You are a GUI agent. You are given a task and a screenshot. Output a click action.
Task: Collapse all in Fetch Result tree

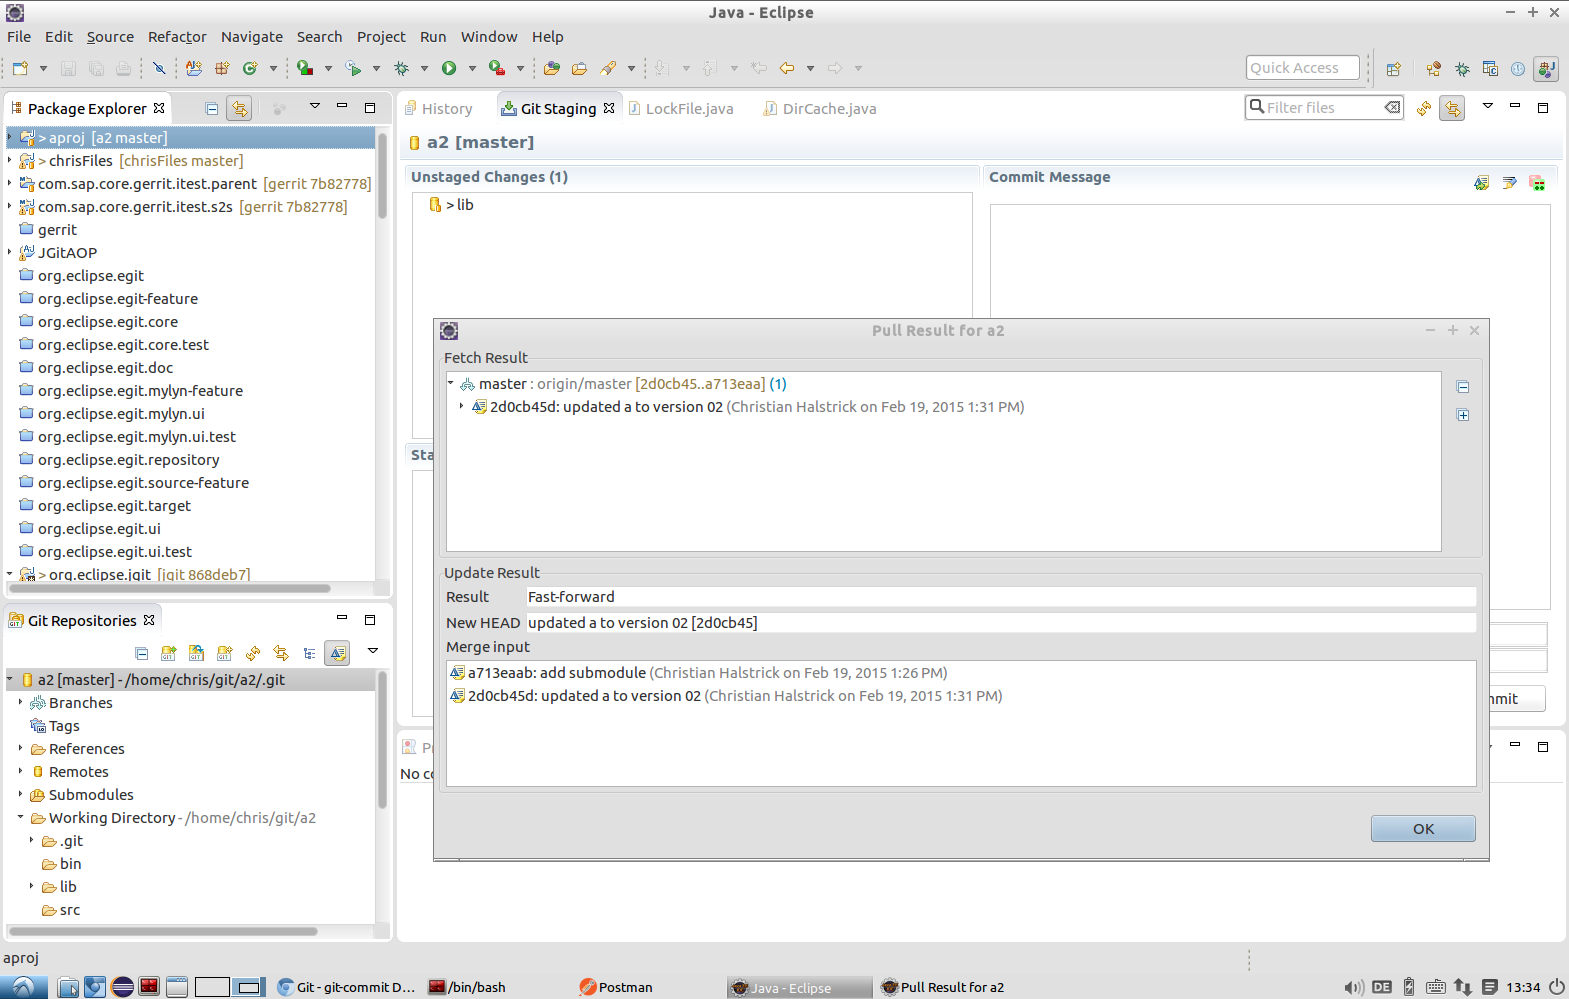click(1463, 387)
